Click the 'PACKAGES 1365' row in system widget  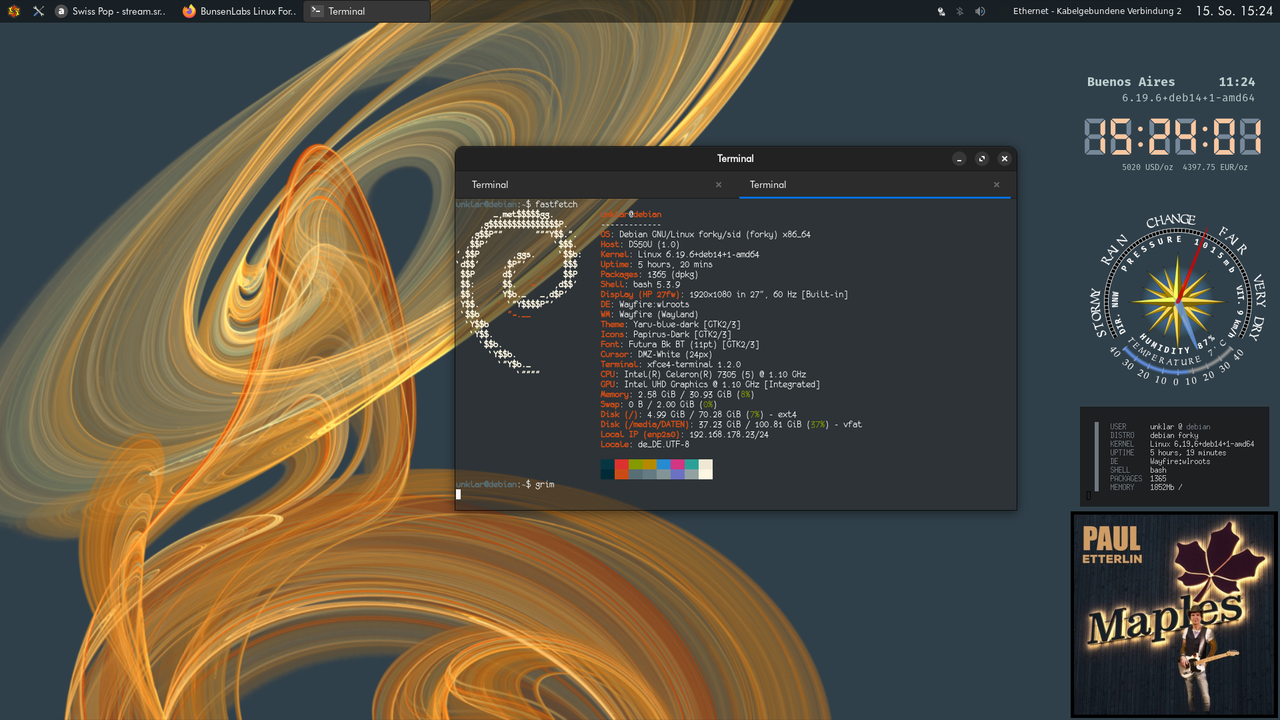[1138, 479]
